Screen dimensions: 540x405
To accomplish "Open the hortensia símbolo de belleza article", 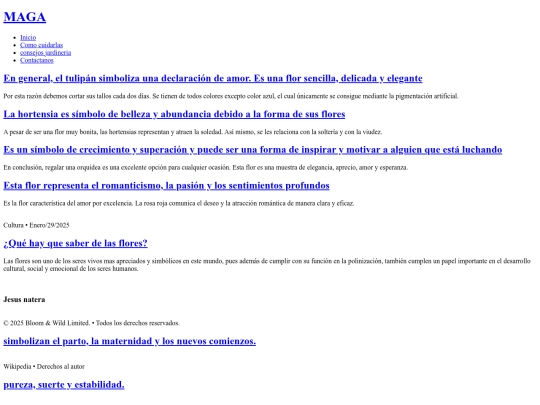I will pyautogui.click(x=174, y=114).
